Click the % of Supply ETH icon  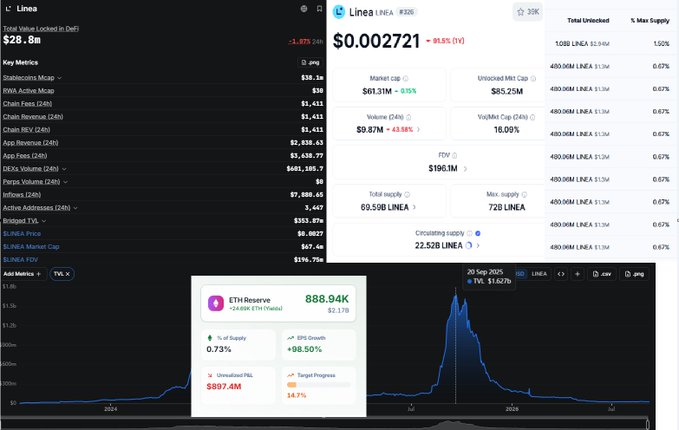(210, 338)
